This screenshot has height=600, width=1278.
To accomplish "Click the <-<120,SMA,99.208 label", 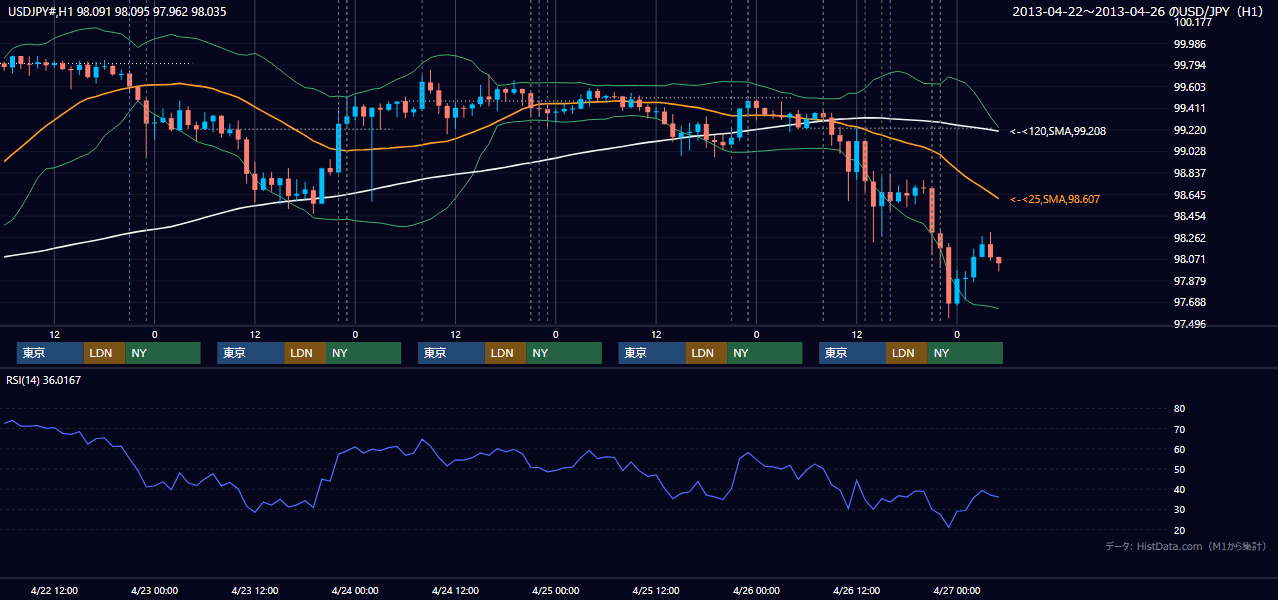I will 1058,131.
